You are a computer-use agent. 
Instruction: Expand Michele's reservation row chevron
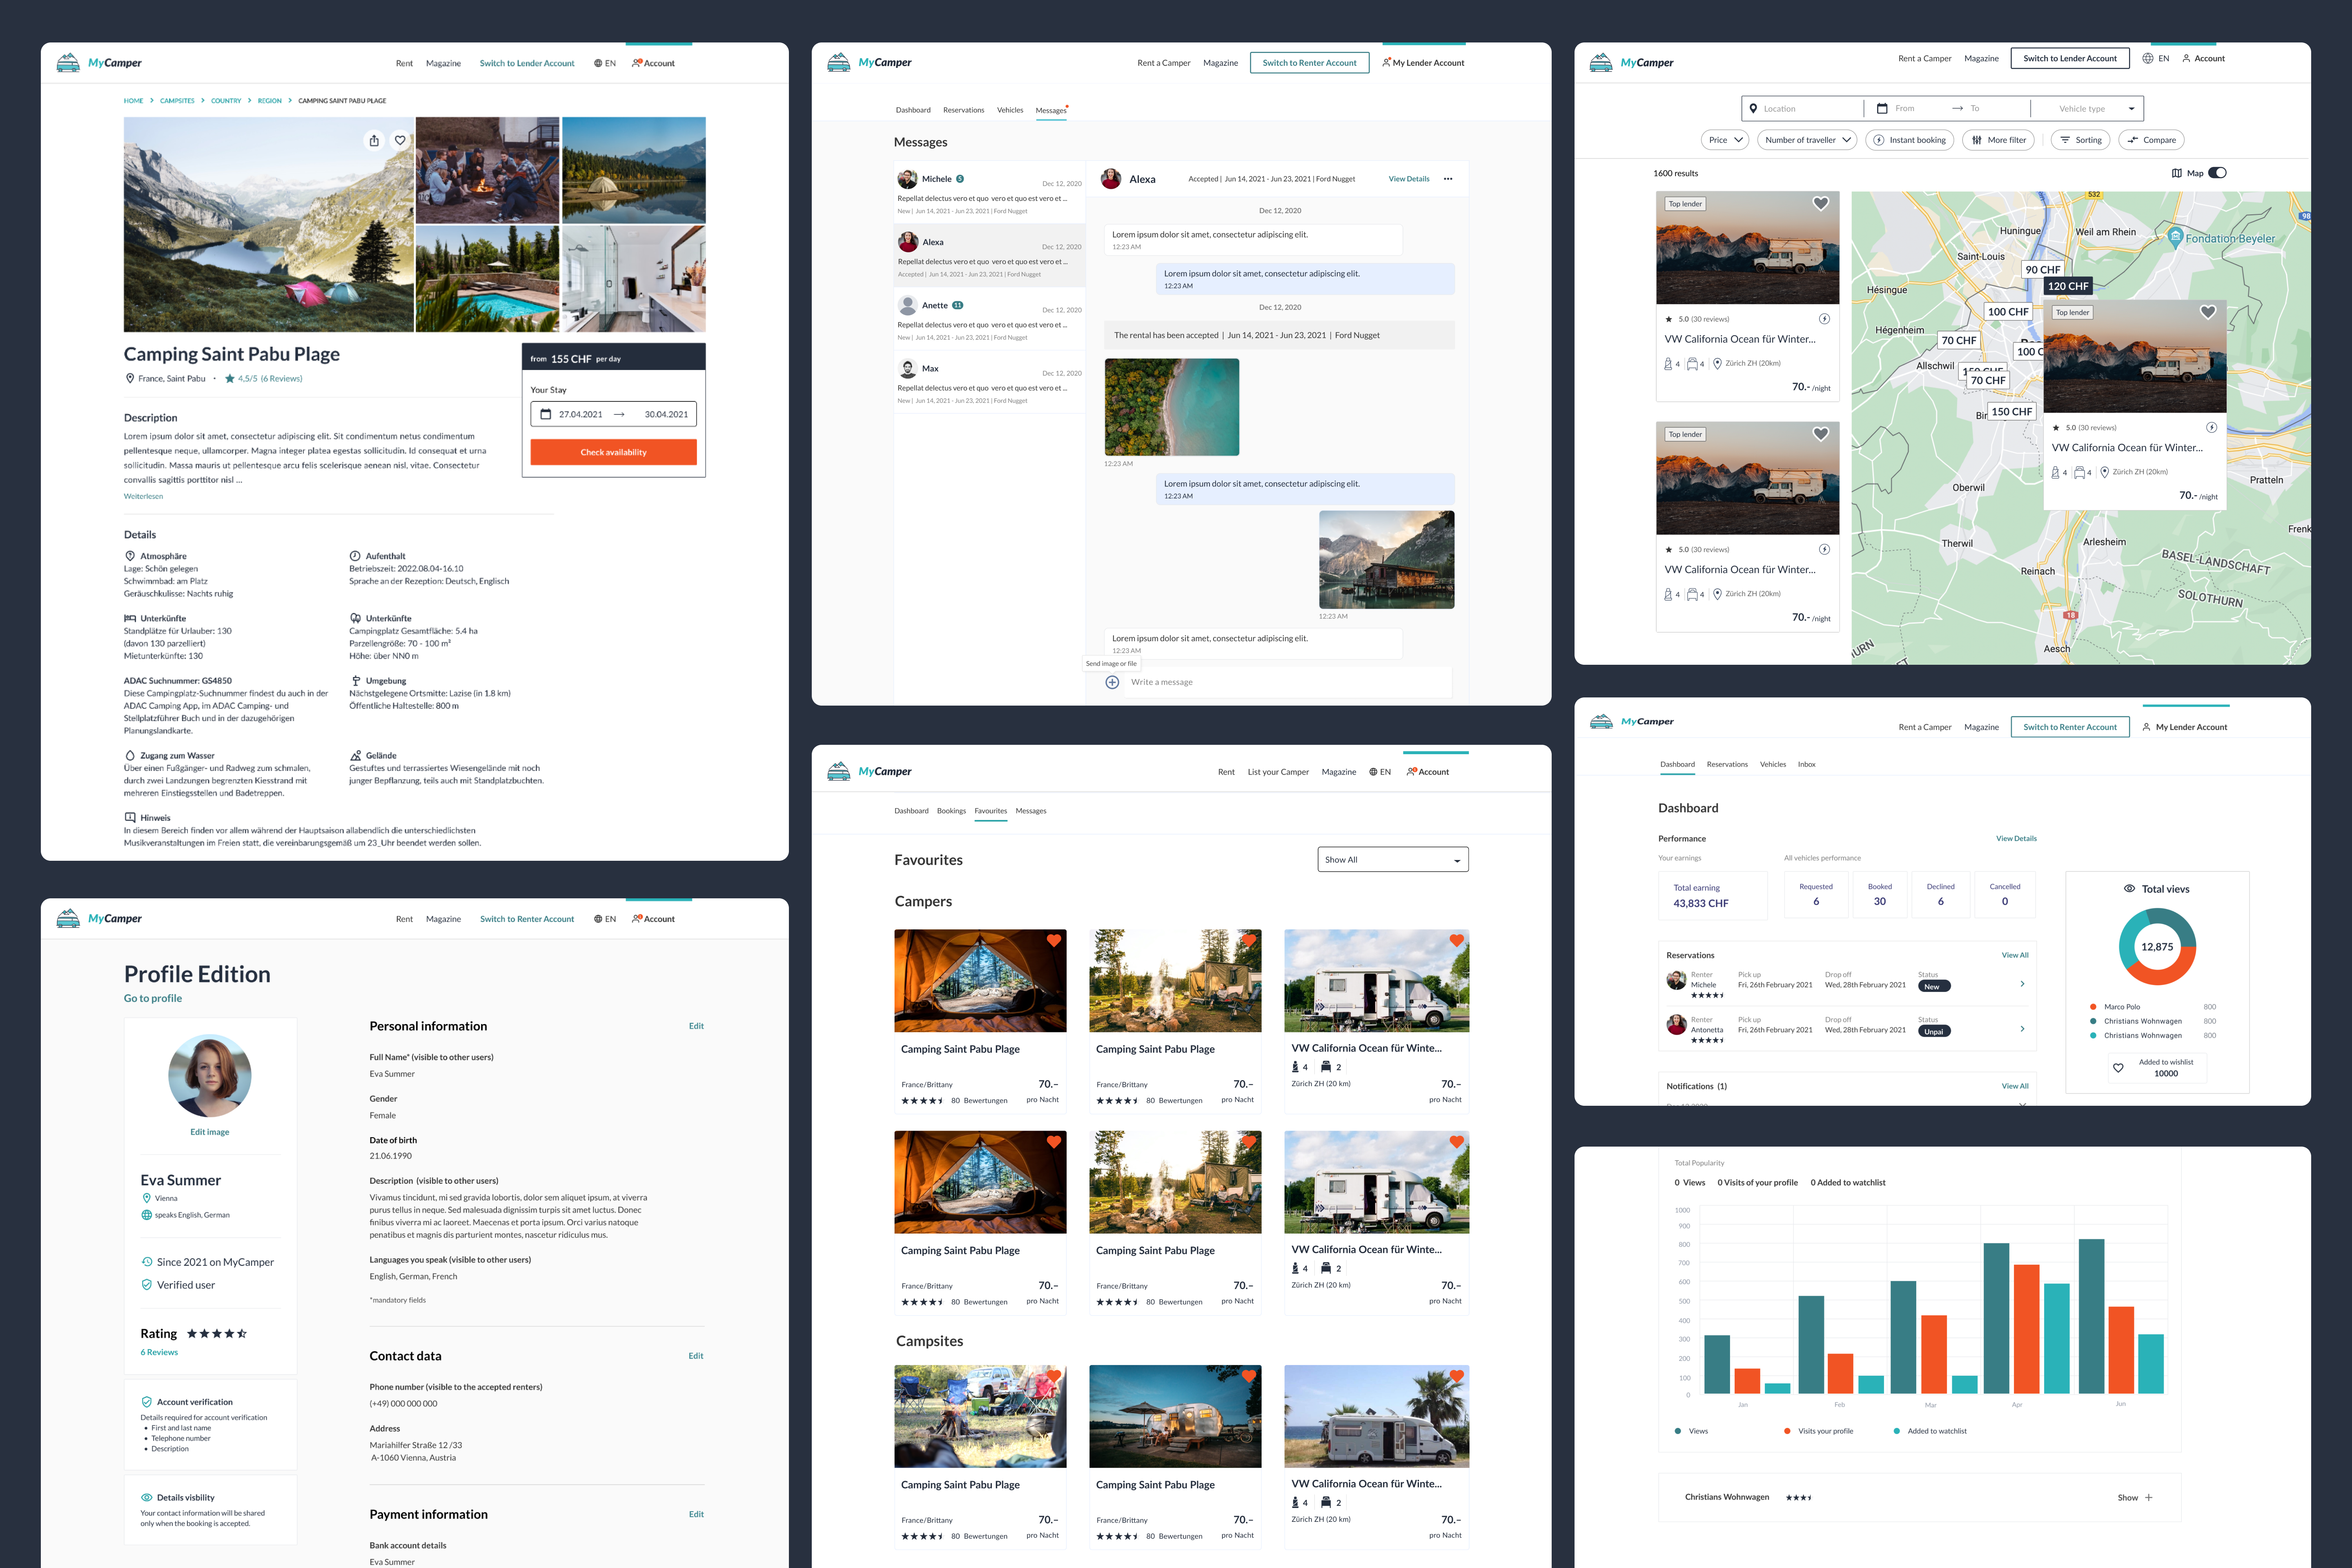pyautogui.click(x=2022, y=984)
